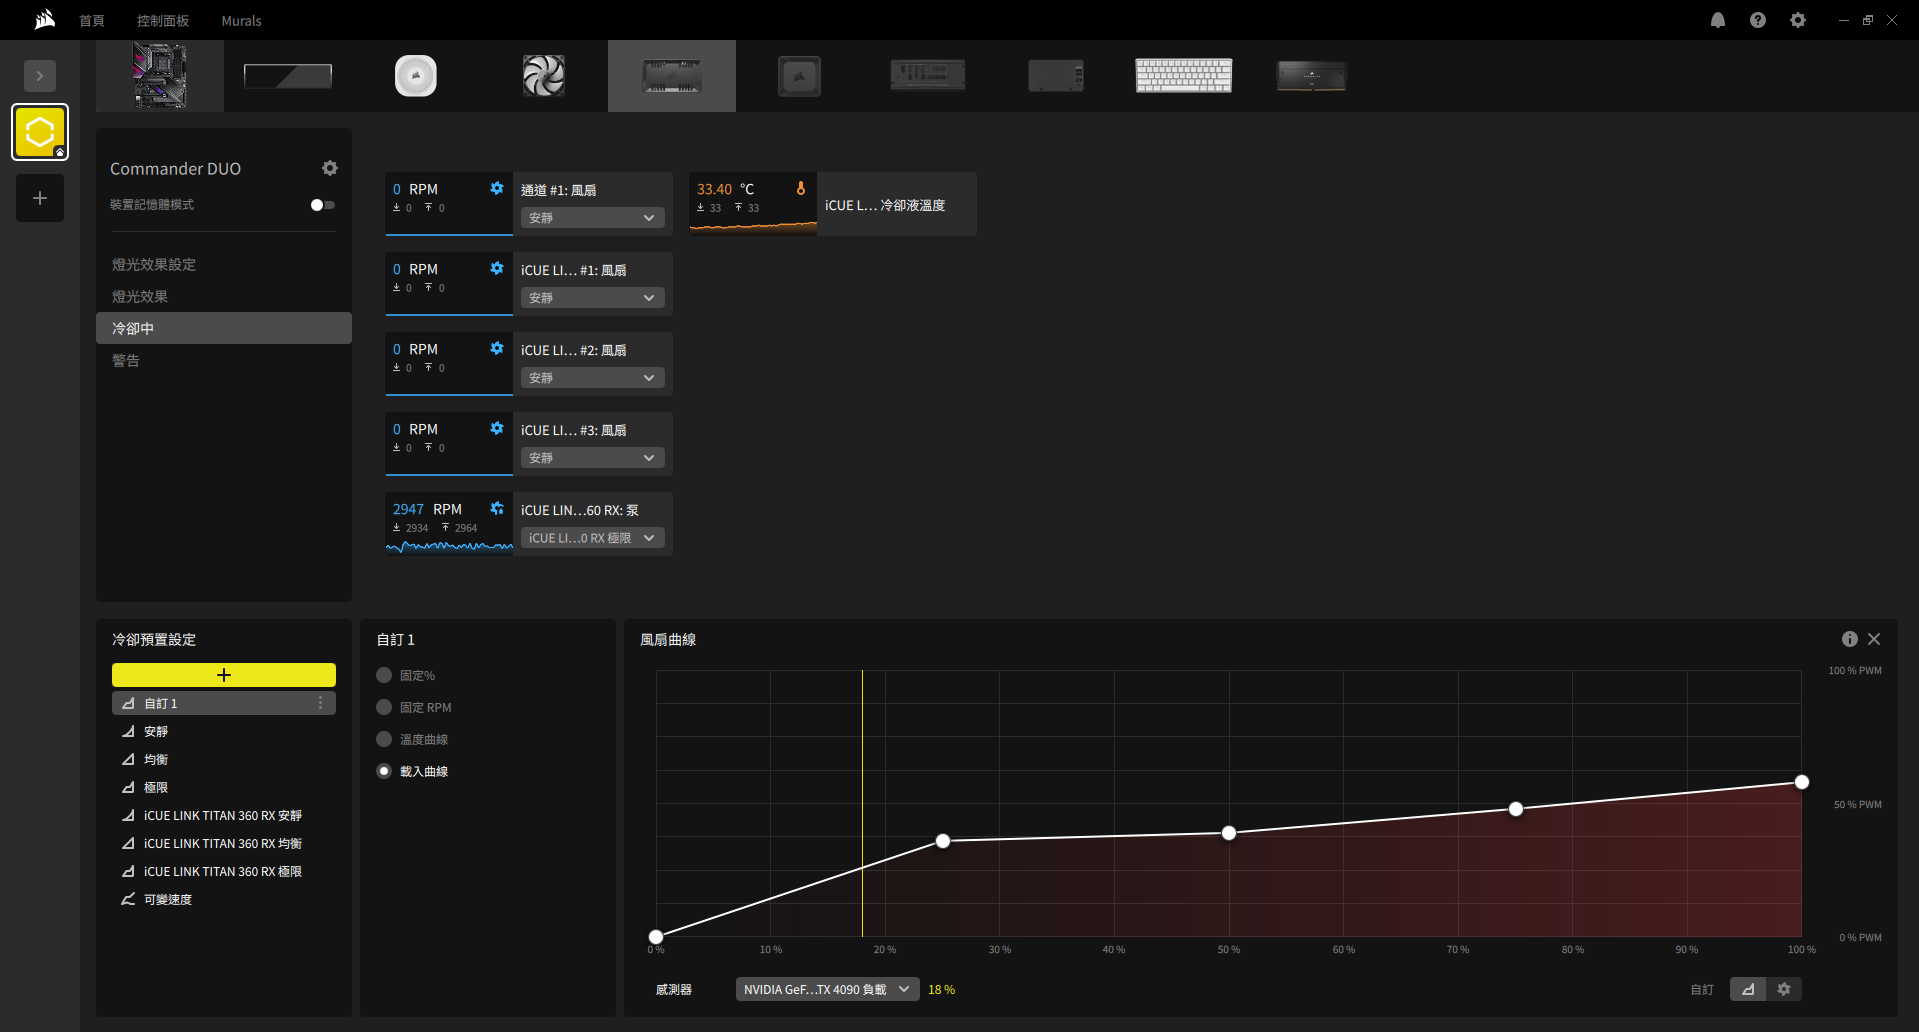Click the yellow add preset button
The image size is (1919, 1032).
pyautogui.click(x=224, y=675)
